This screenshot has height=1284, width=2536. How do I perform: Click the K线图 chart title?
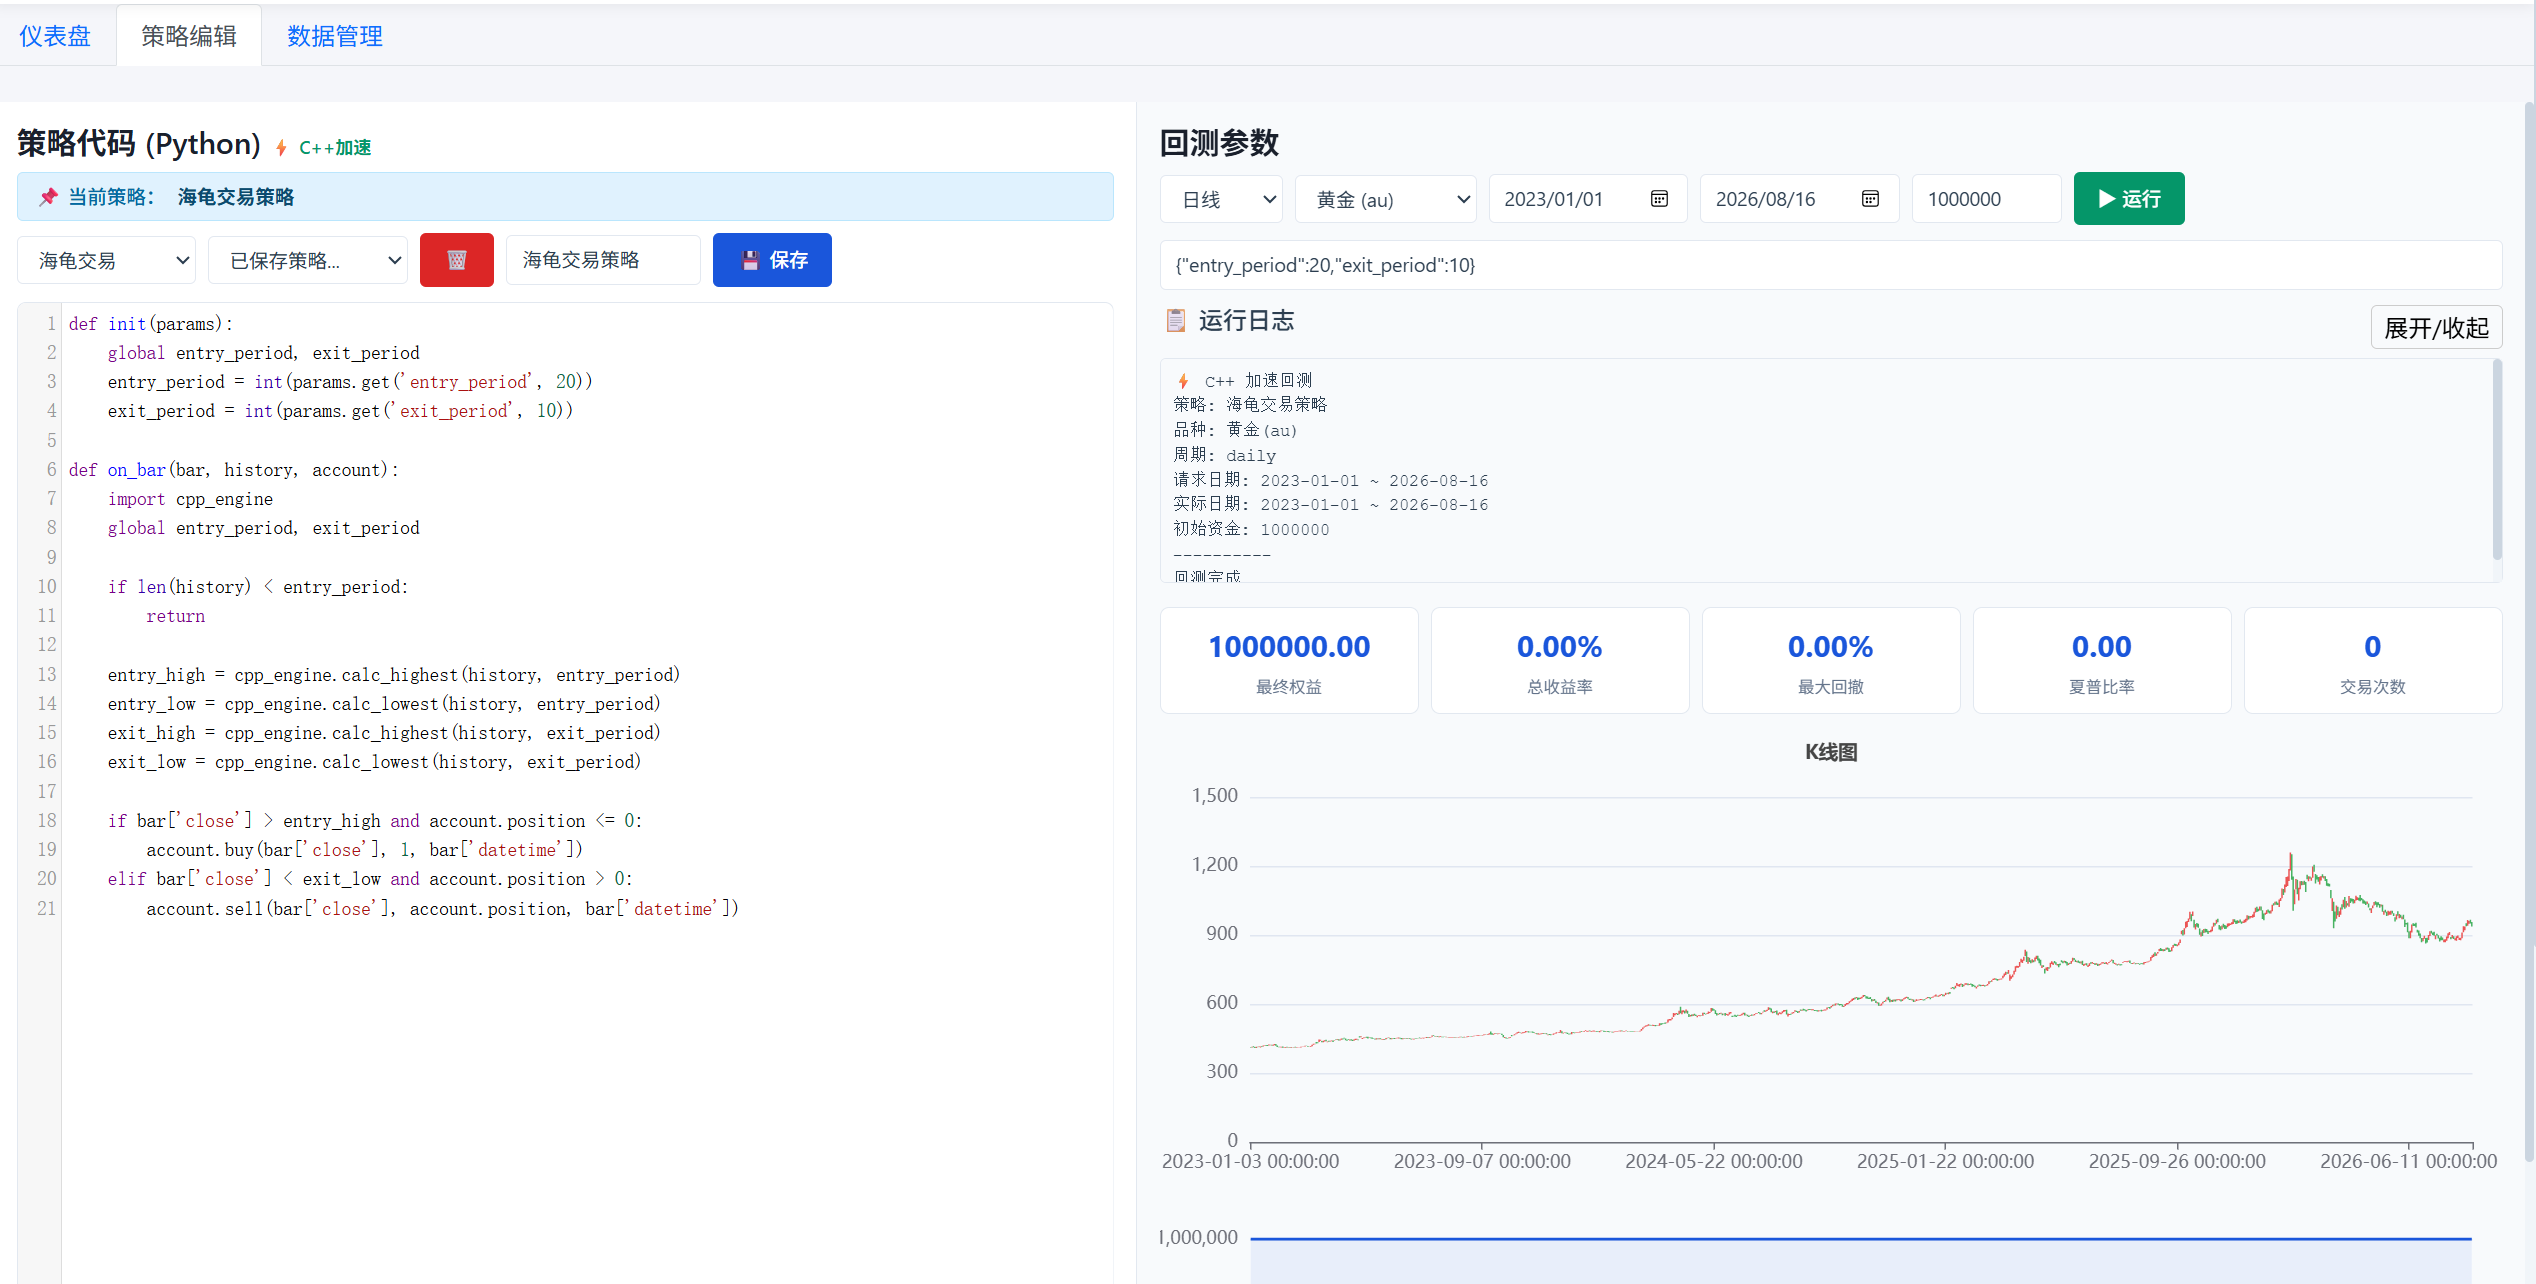[x=1831, y=752]
